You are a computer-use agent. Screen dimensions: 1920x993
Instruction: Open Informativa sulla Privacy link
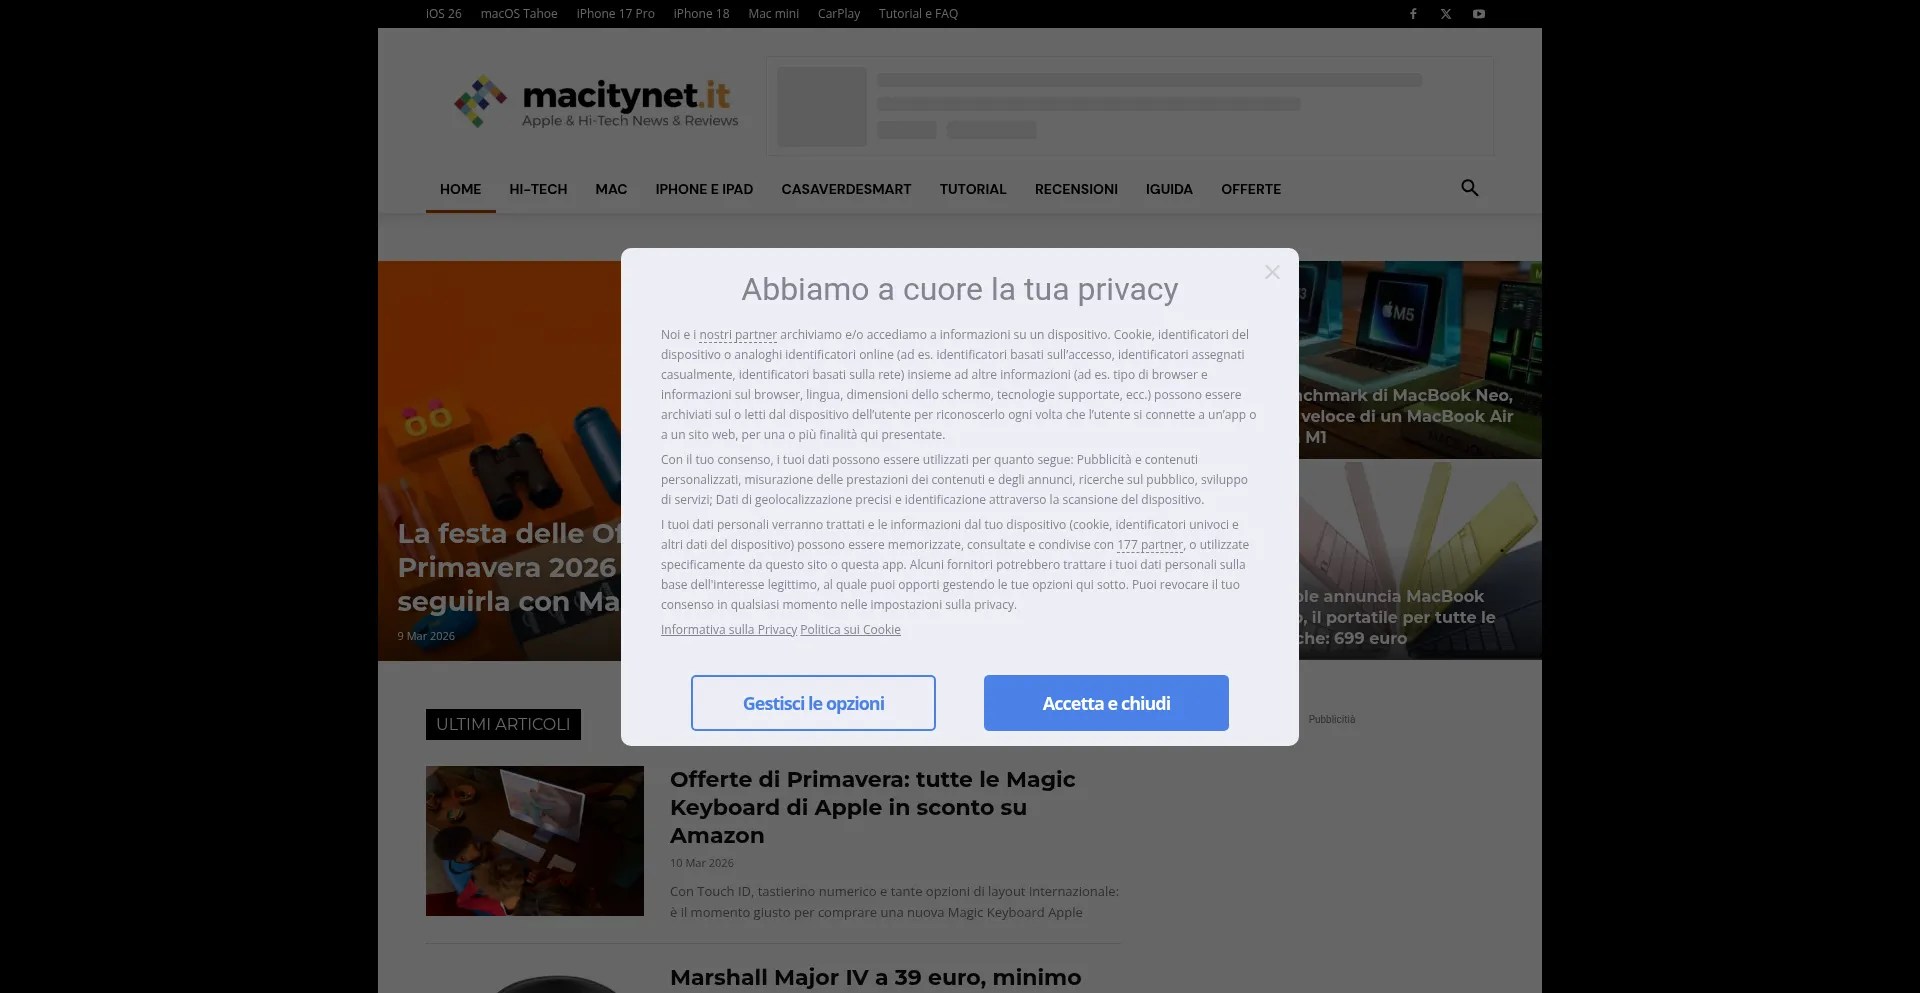[x=729, y=630]
